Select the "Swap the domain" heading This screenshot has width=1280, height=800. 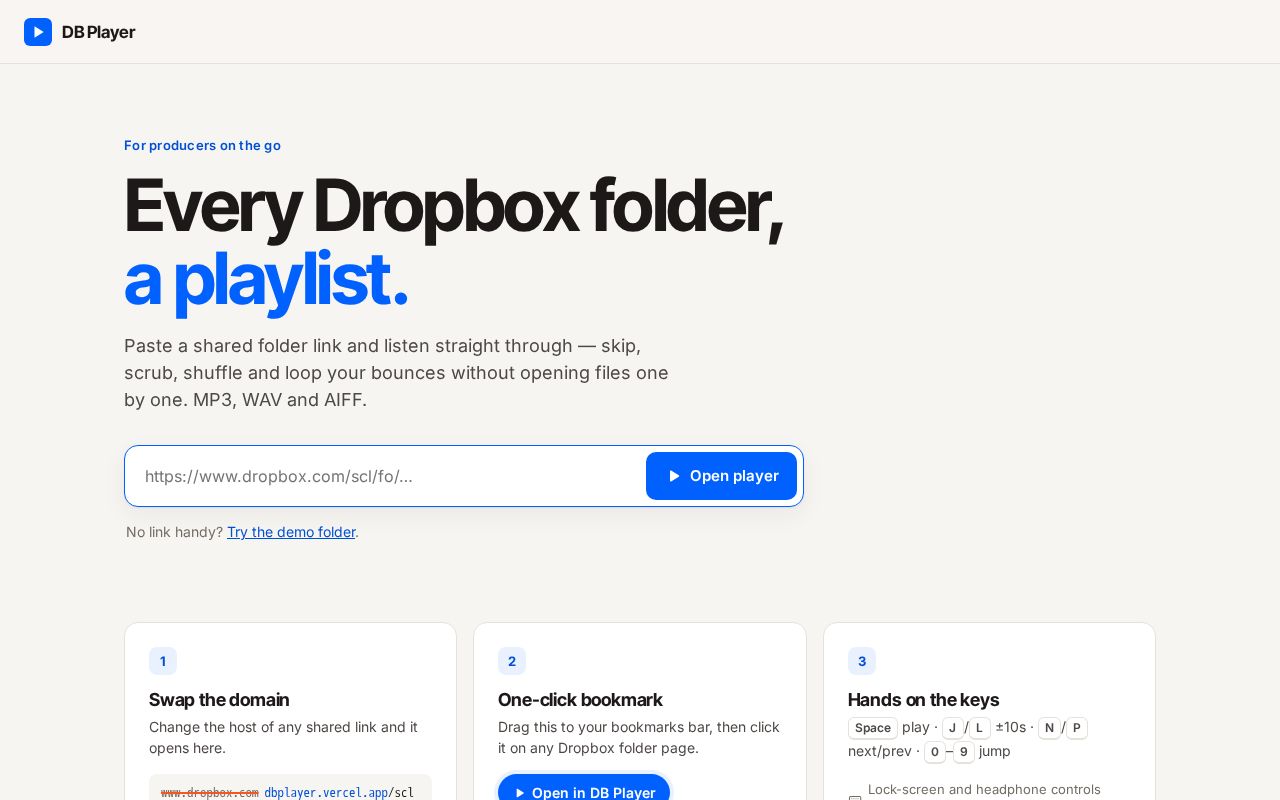219,700
